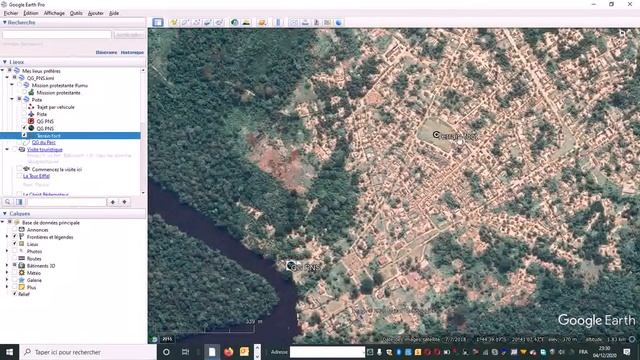Click the Itinéraire link
The height and width of the screenshot is (360, 640).
107,52
